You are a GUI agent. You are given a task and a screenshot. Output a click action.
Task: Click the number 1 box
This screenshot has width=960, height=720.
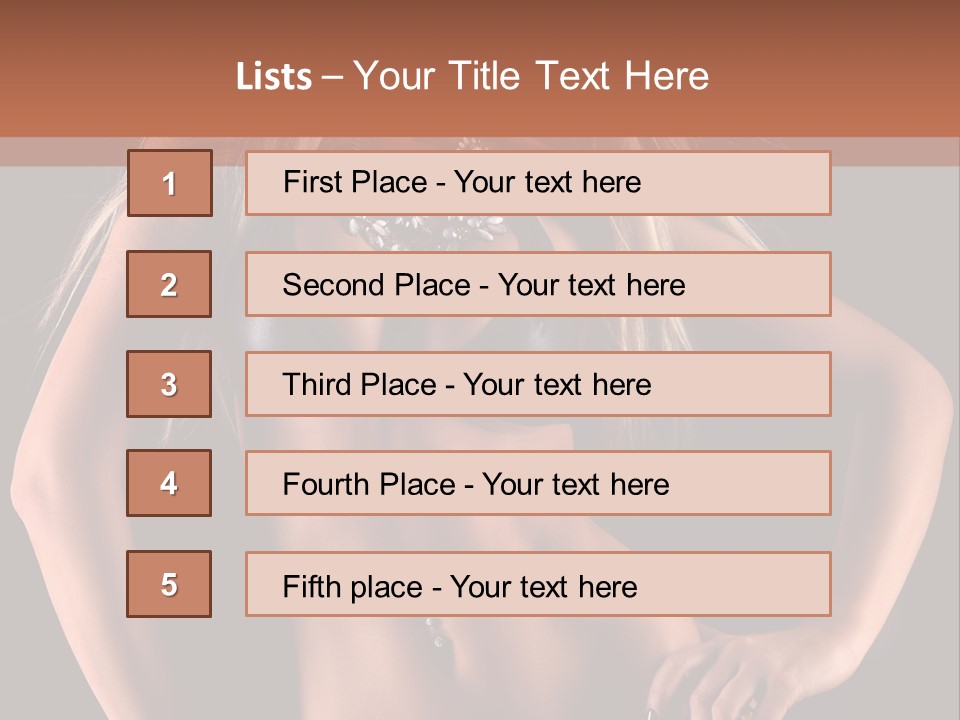click(x=170, y=183)
